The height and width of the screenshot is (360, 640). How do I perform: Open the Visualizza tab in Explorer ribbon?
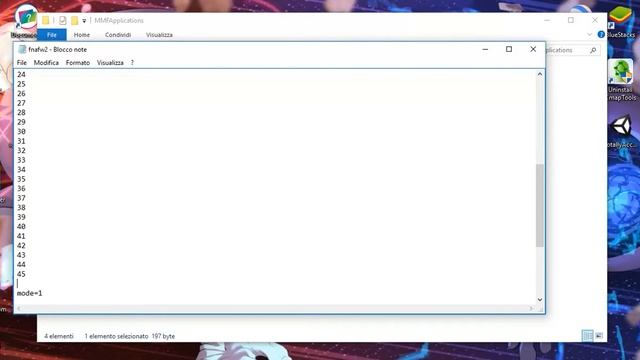point(159,35)
